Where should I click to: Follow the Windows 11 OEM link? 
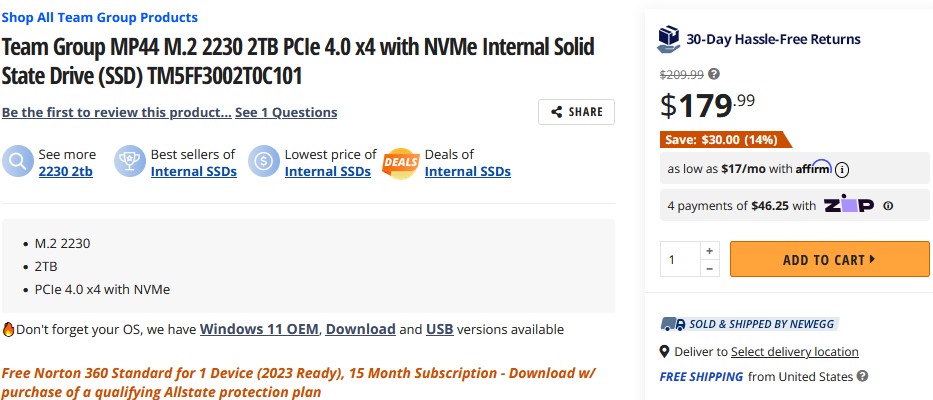coord(260,329)
